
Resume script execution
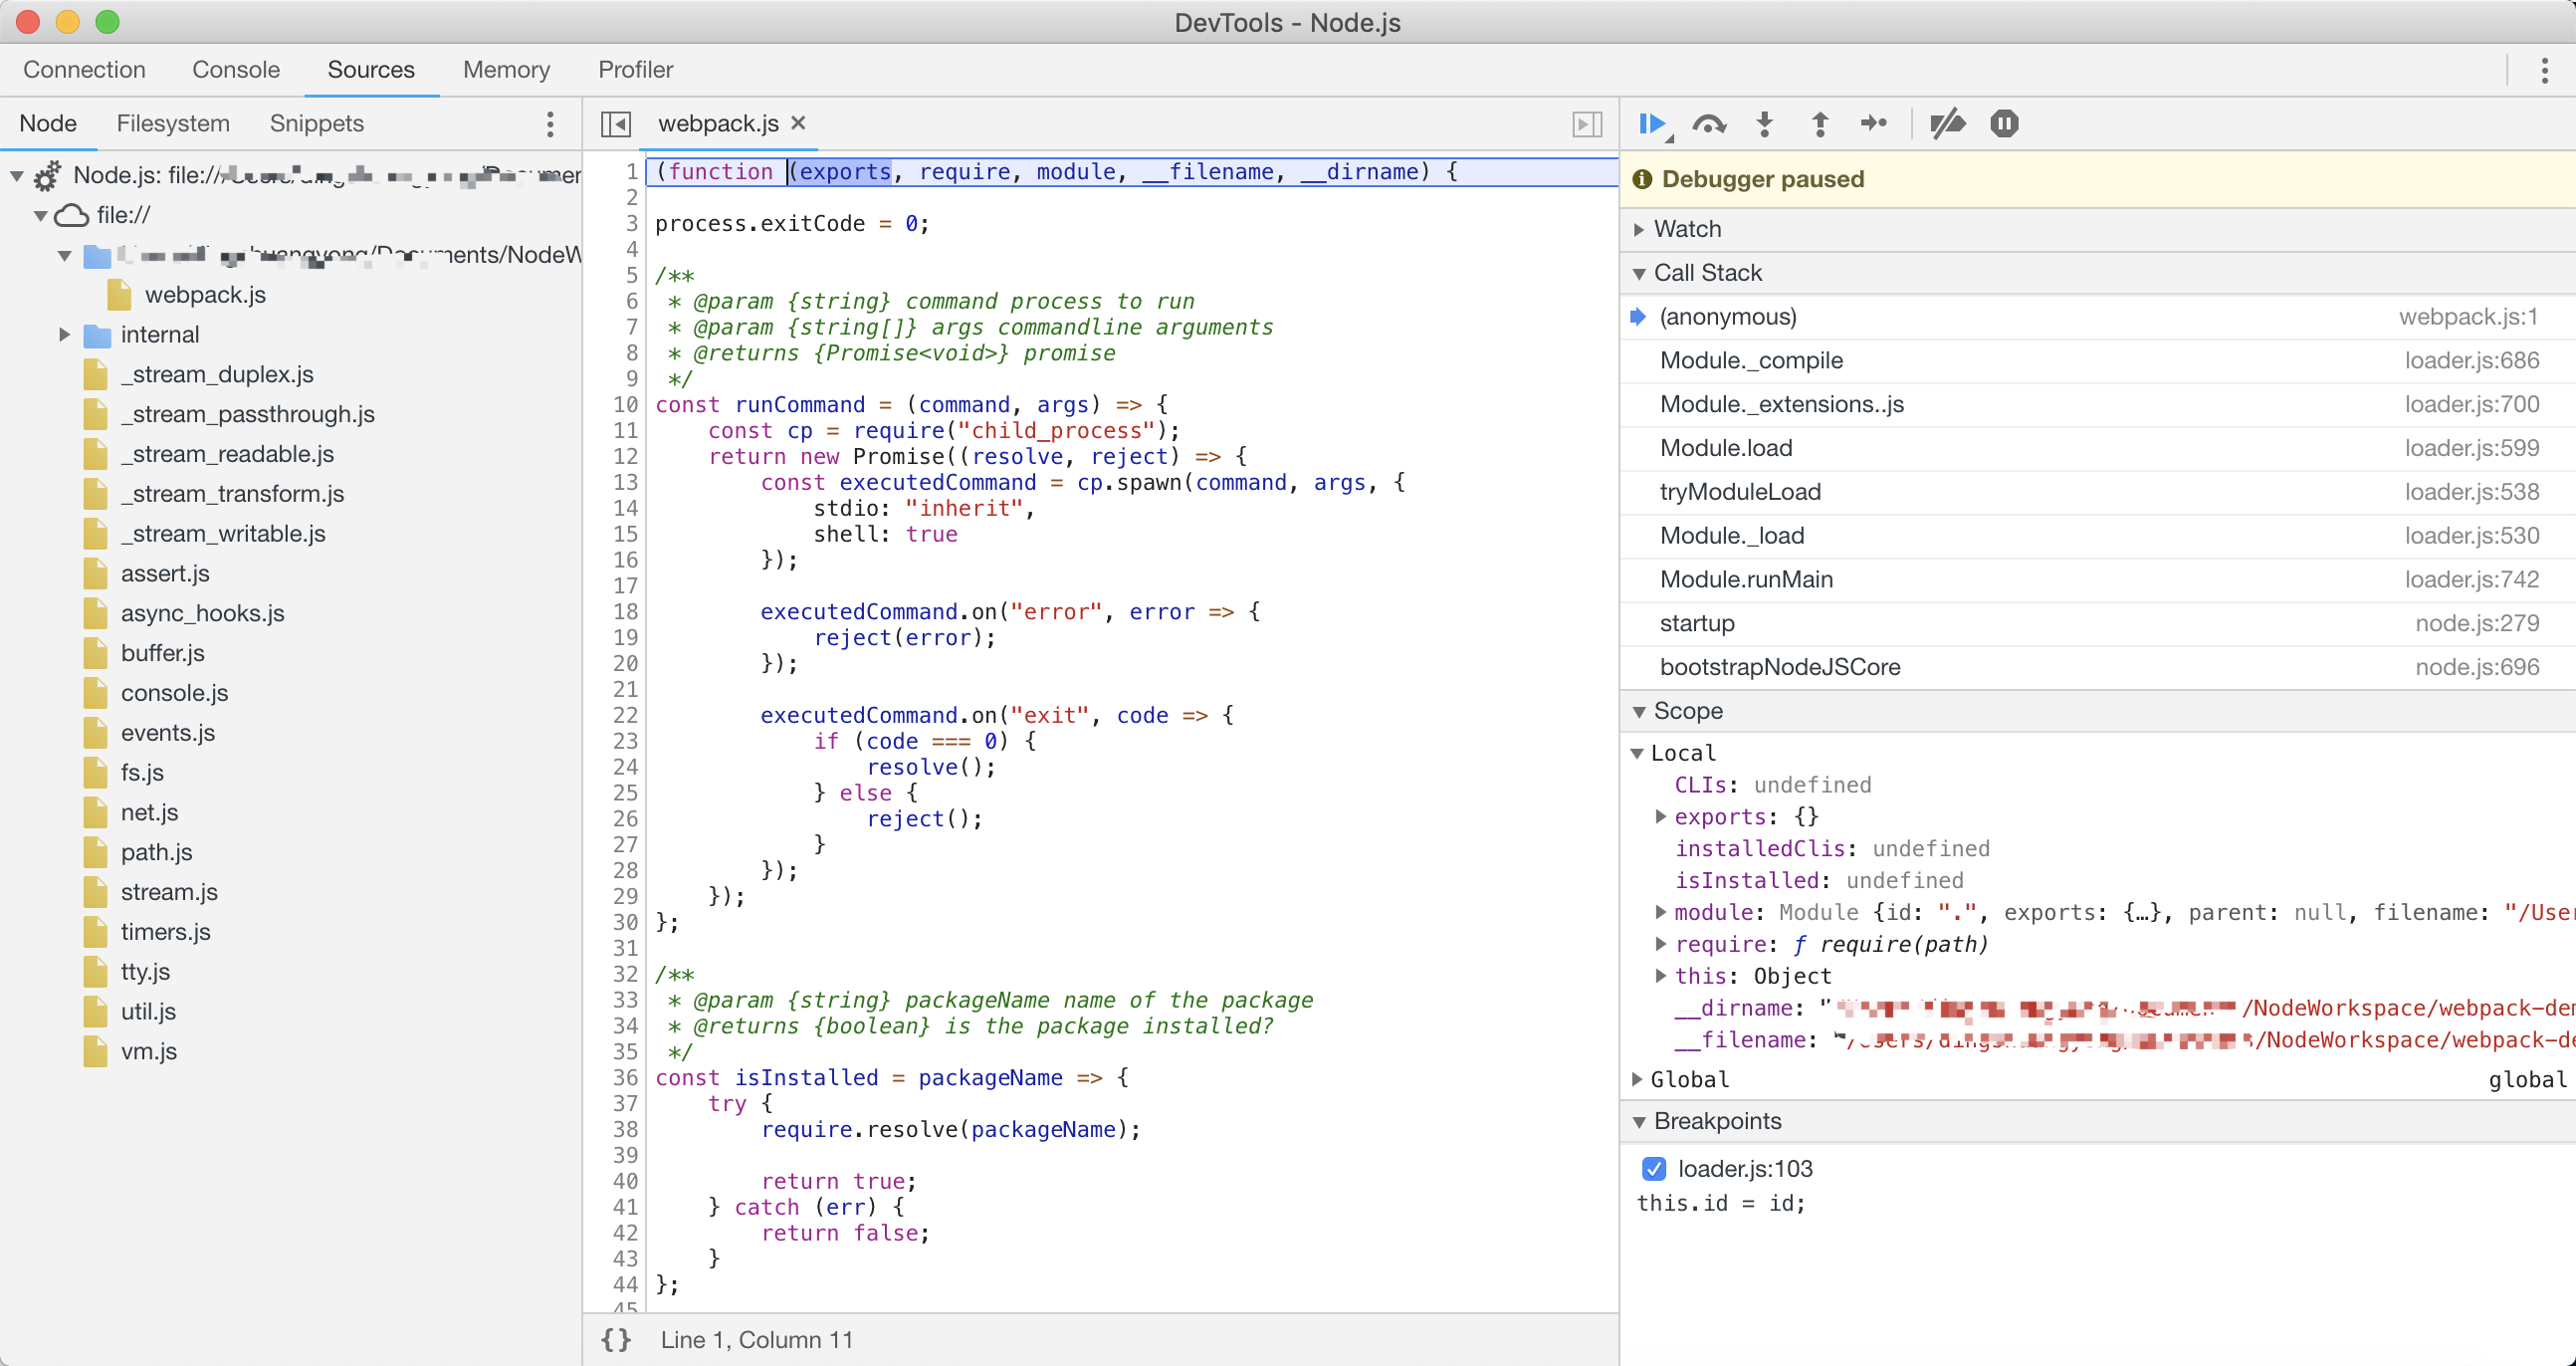tap(1650, 124)
